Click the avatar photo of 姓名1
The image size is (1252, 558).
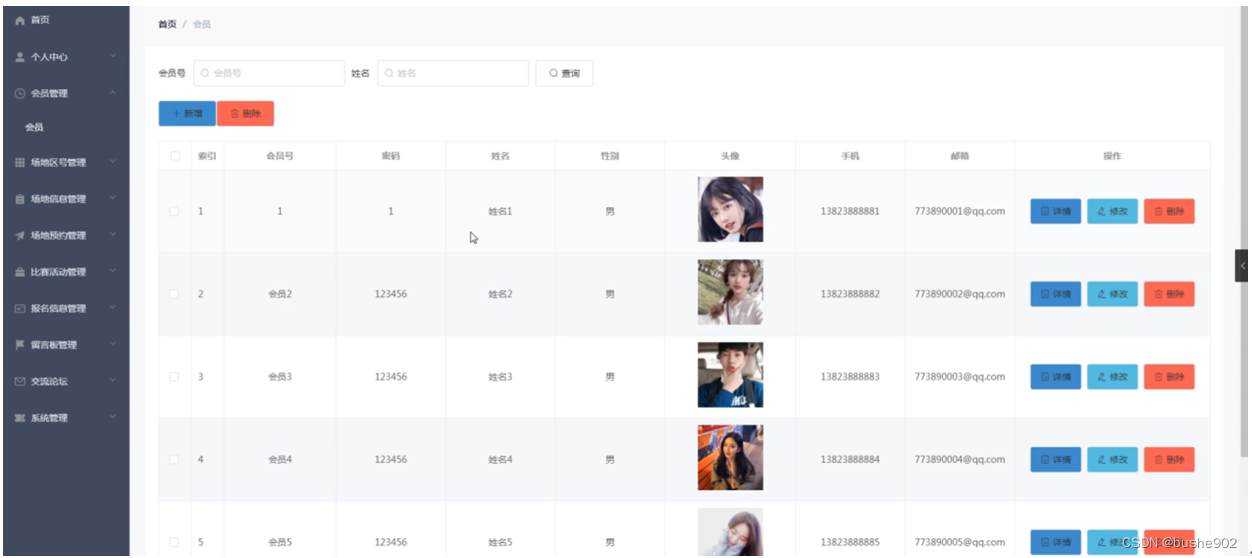(x=730, y=209)
